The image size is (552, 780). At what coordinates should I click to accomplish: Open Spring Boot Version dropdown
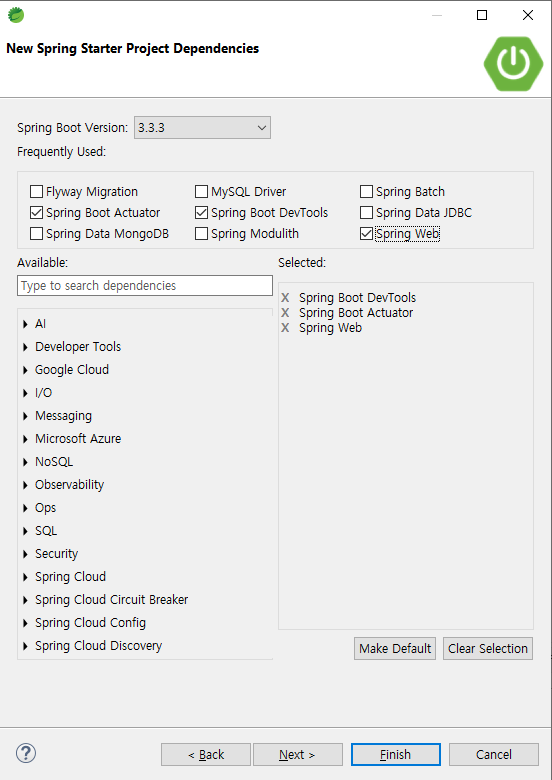(202, 128)
